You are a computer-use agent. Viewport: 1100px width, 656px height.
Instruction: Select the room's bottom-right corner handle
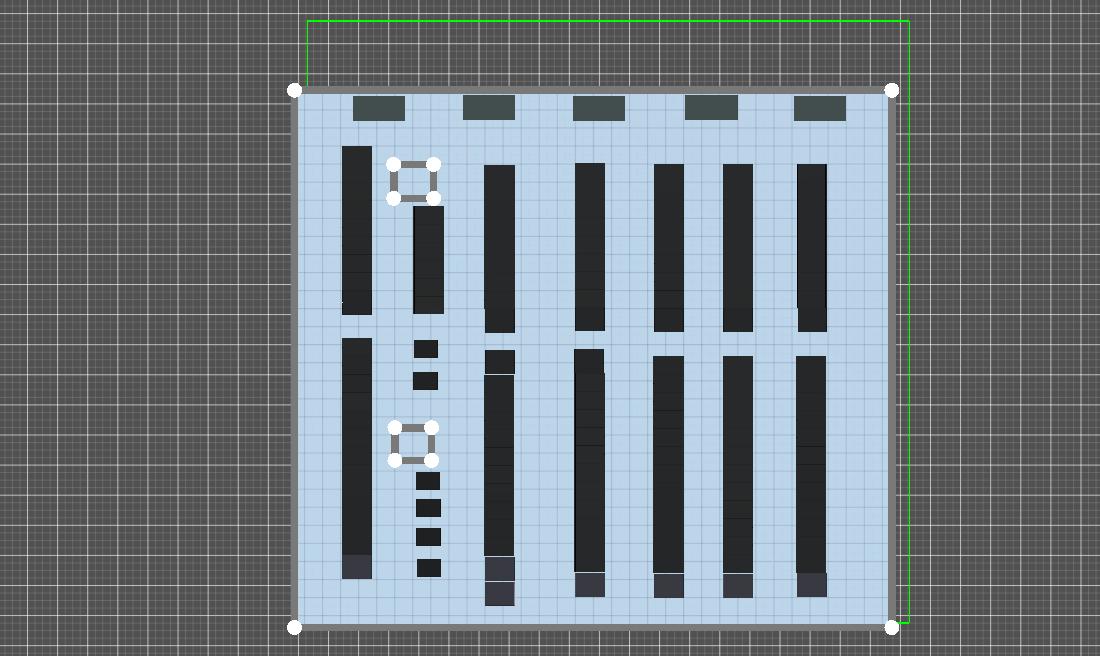[891, 627]
